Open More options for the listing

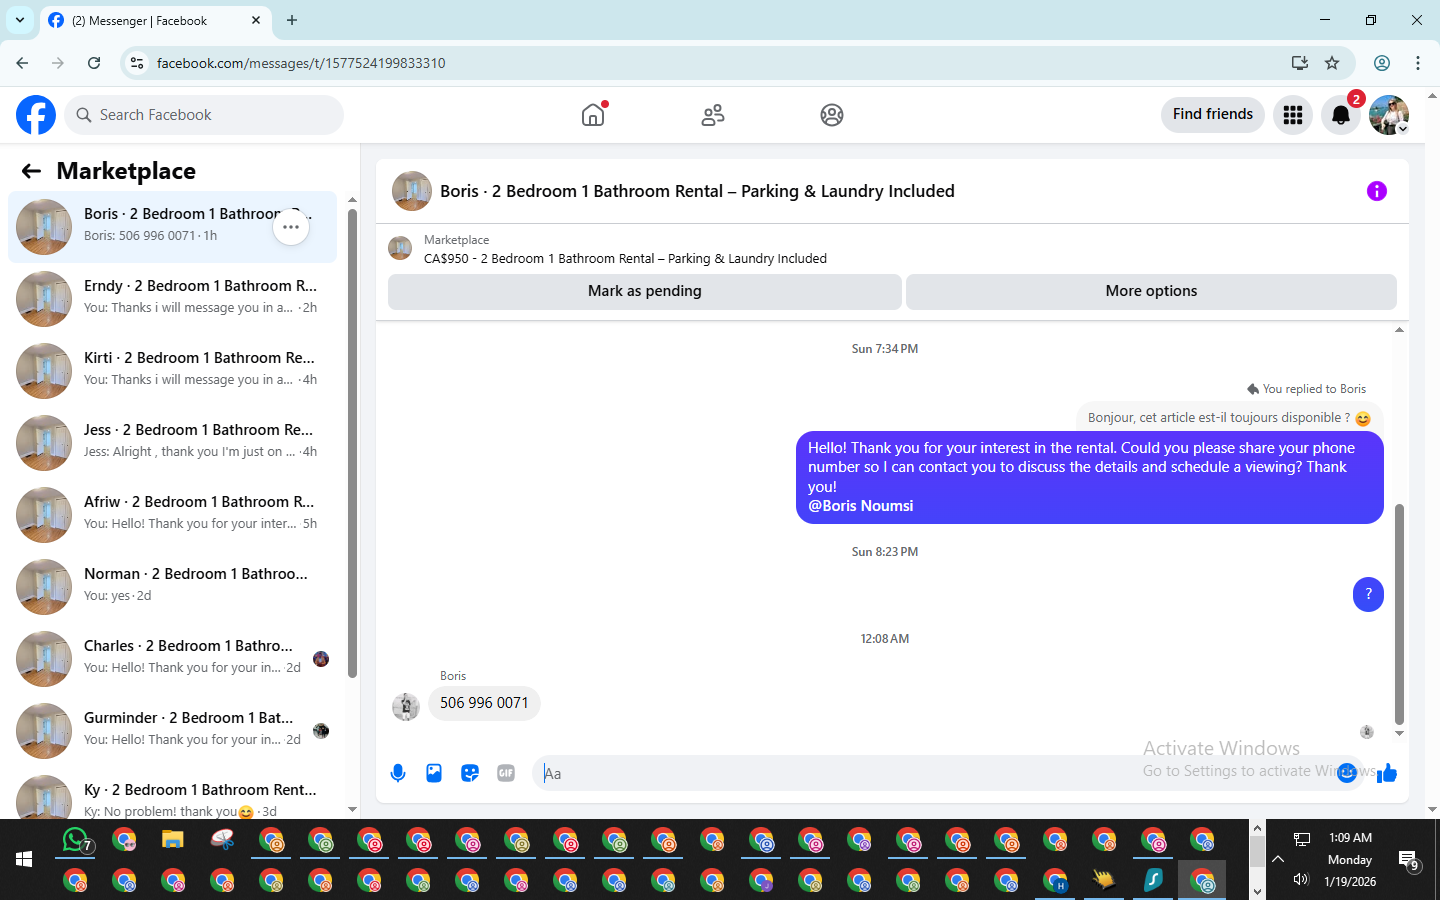(1151, 291)
